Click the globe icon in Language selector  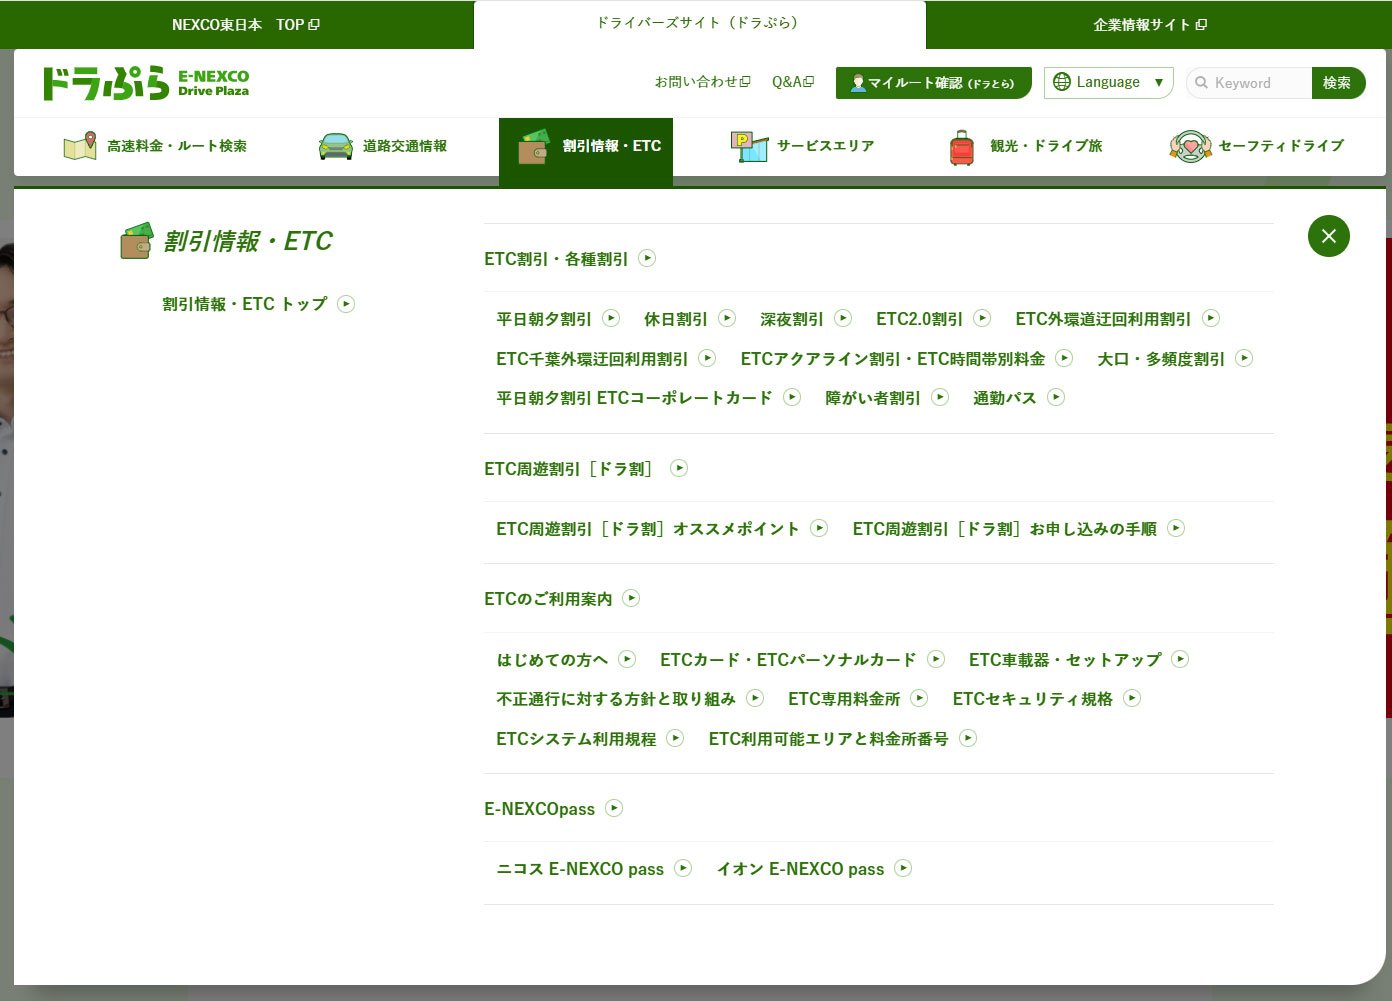1062,82
